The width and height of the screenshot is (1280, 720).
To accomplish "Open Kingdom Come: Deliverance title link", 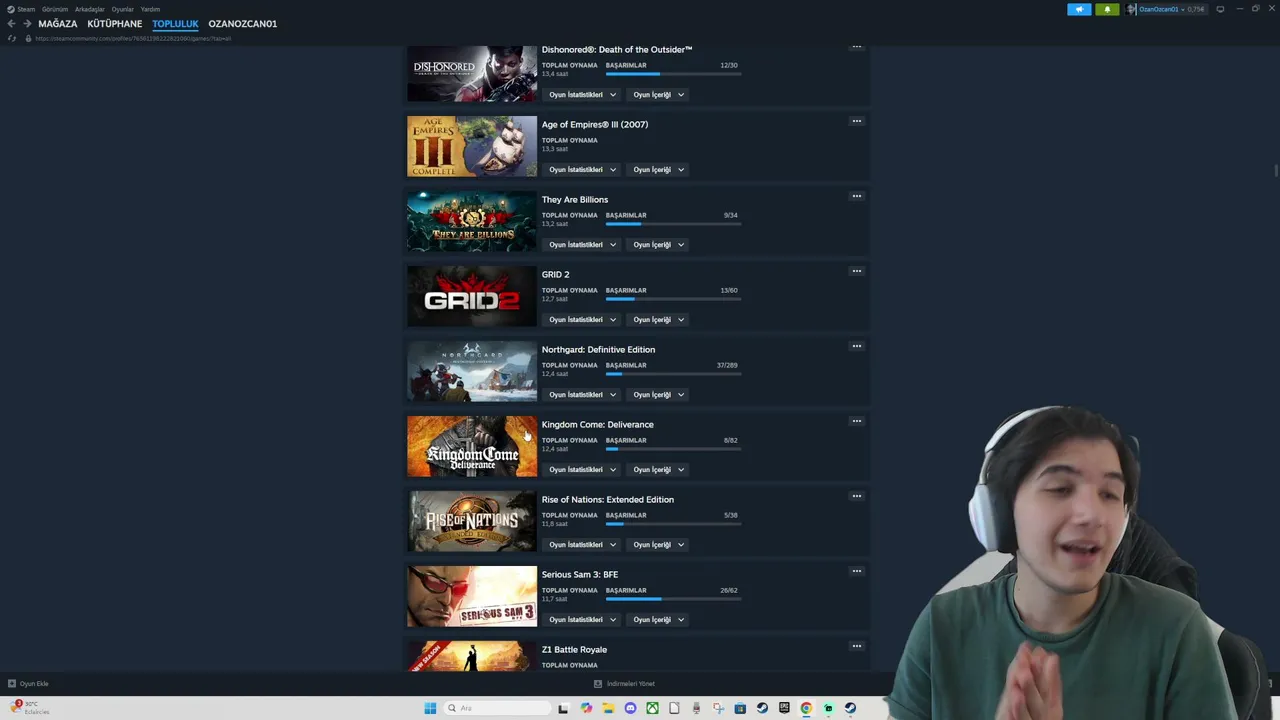I will click(x=598, y=425).
